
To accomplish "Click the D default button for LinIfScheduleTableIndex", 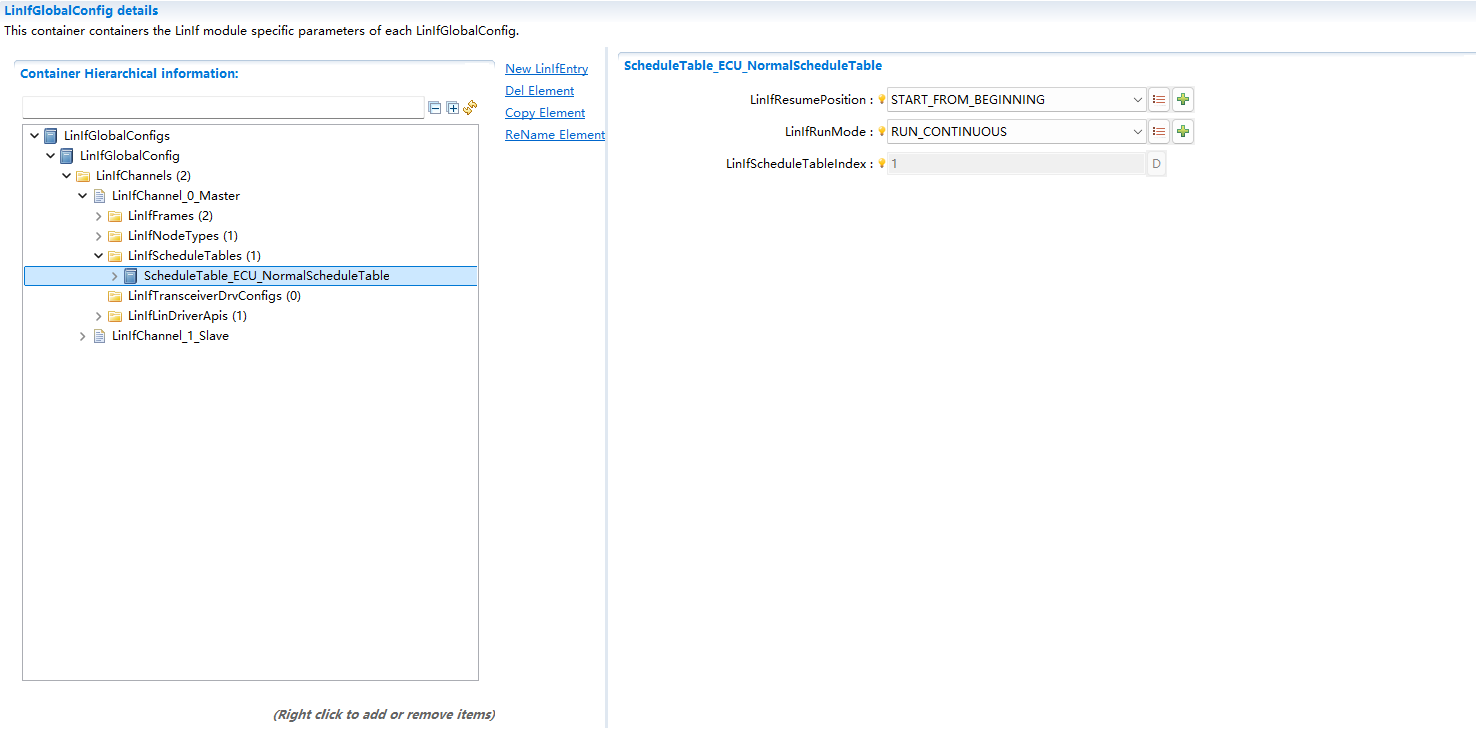I will coord(1156,163).
